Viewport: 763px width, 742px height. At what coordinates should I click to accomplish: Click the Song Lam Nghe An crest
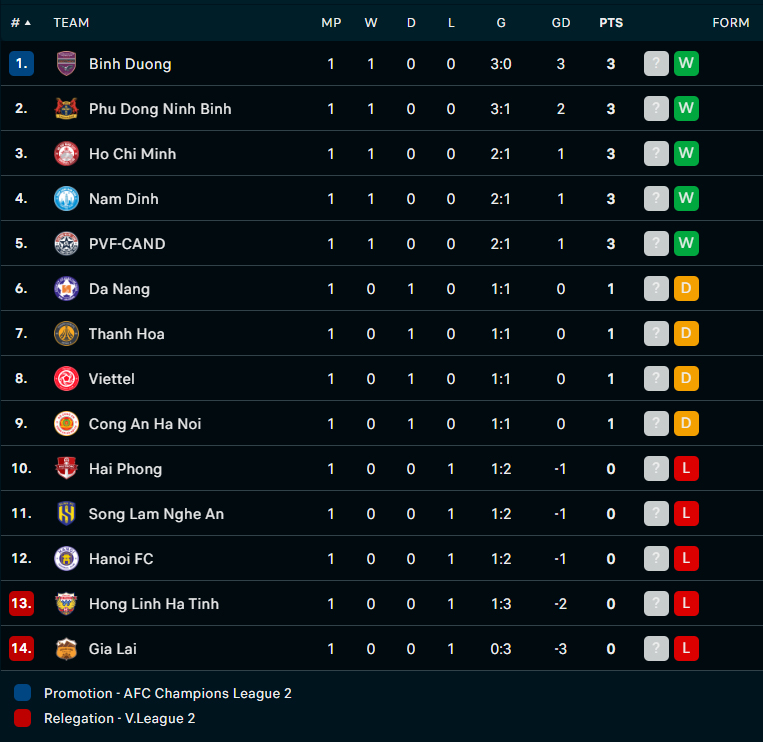pos(66,514)
